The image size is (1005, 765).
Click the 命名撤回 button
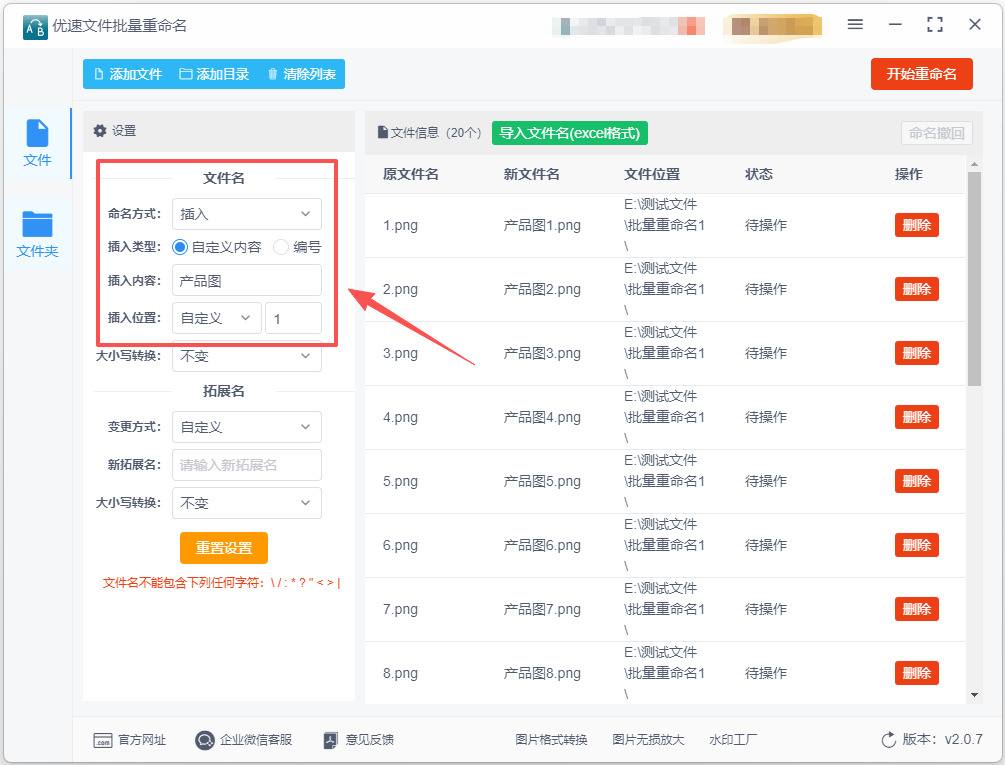[x=936, y=133]
